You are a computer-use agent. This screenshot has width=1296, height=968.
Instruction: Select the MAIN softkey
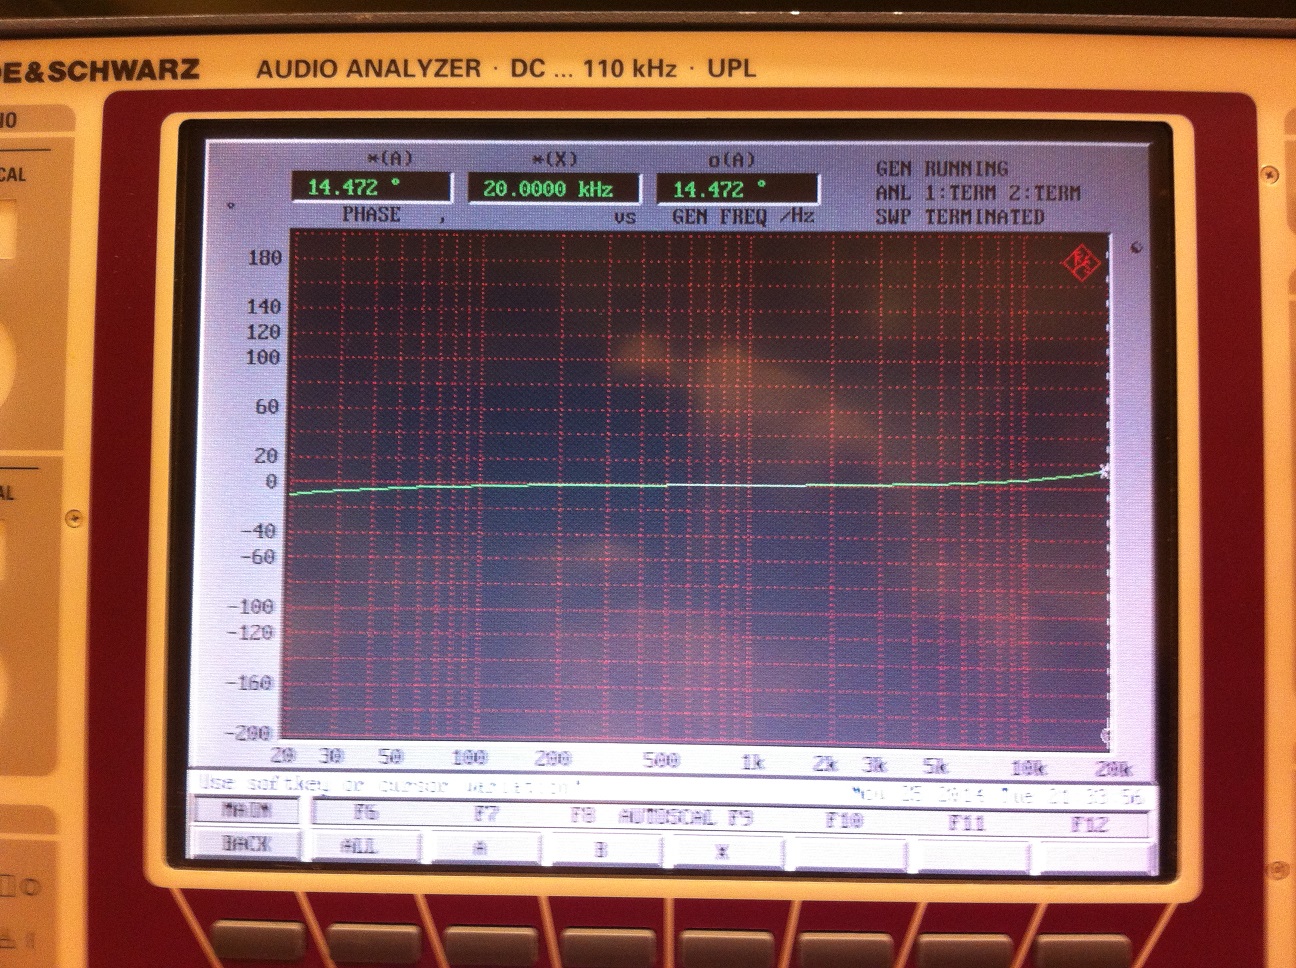pyautogui.click(x=247, y=809)
